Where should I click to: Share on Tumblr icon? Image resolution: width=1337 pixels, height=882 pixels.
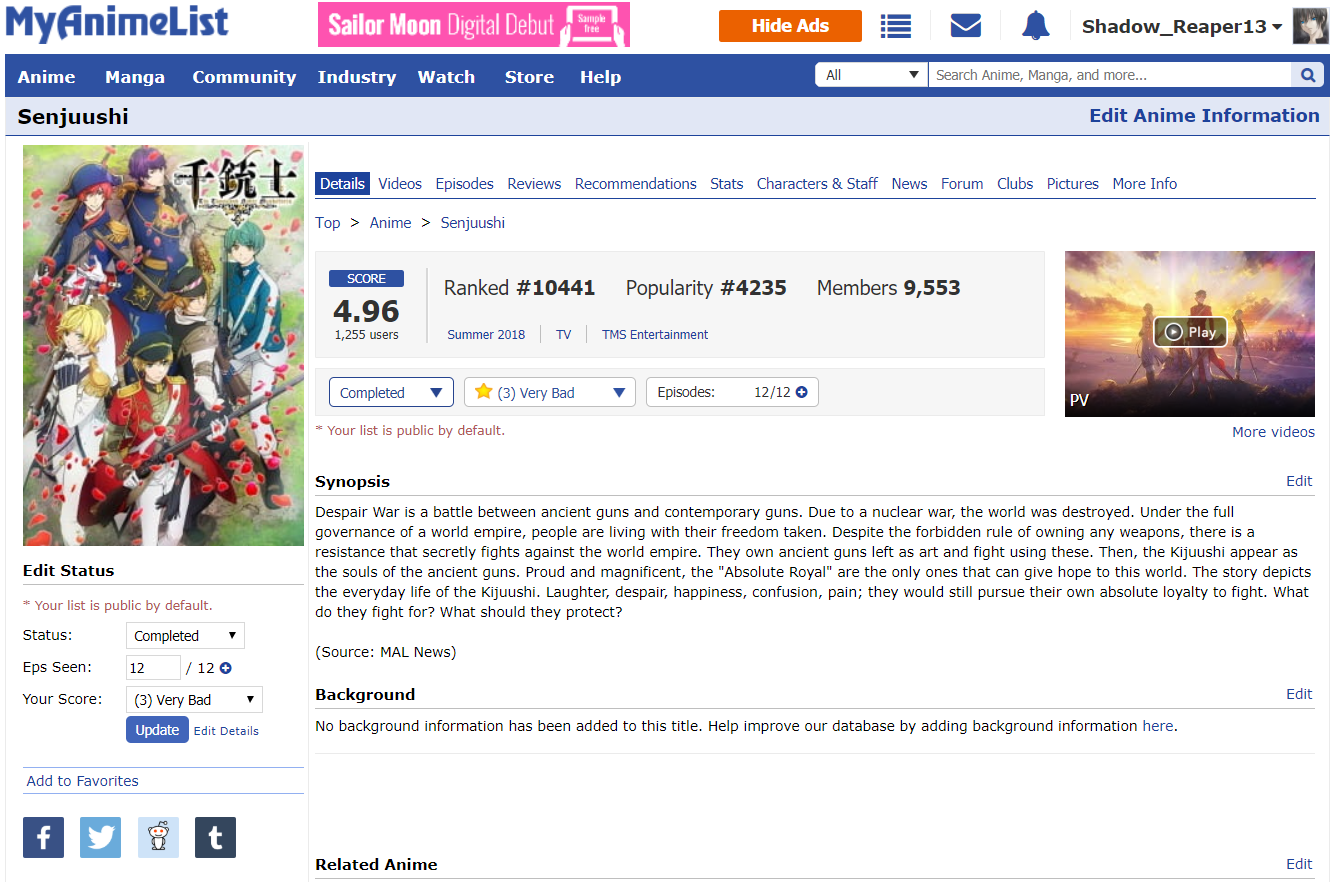coord(215,837)
